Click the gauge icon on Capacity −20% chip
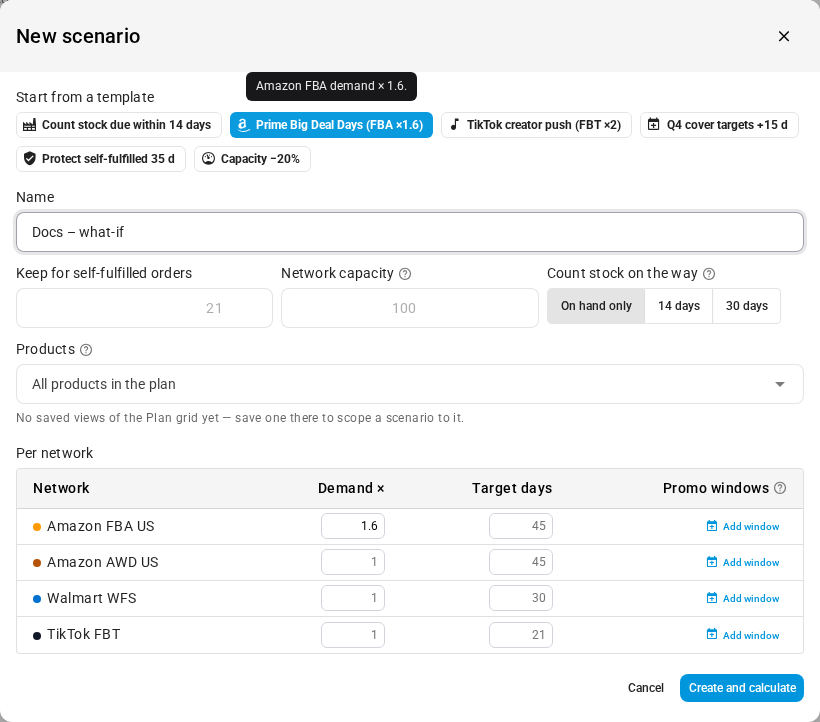Image resolution: width=820 pixels, height=722 pixels. 208,158
